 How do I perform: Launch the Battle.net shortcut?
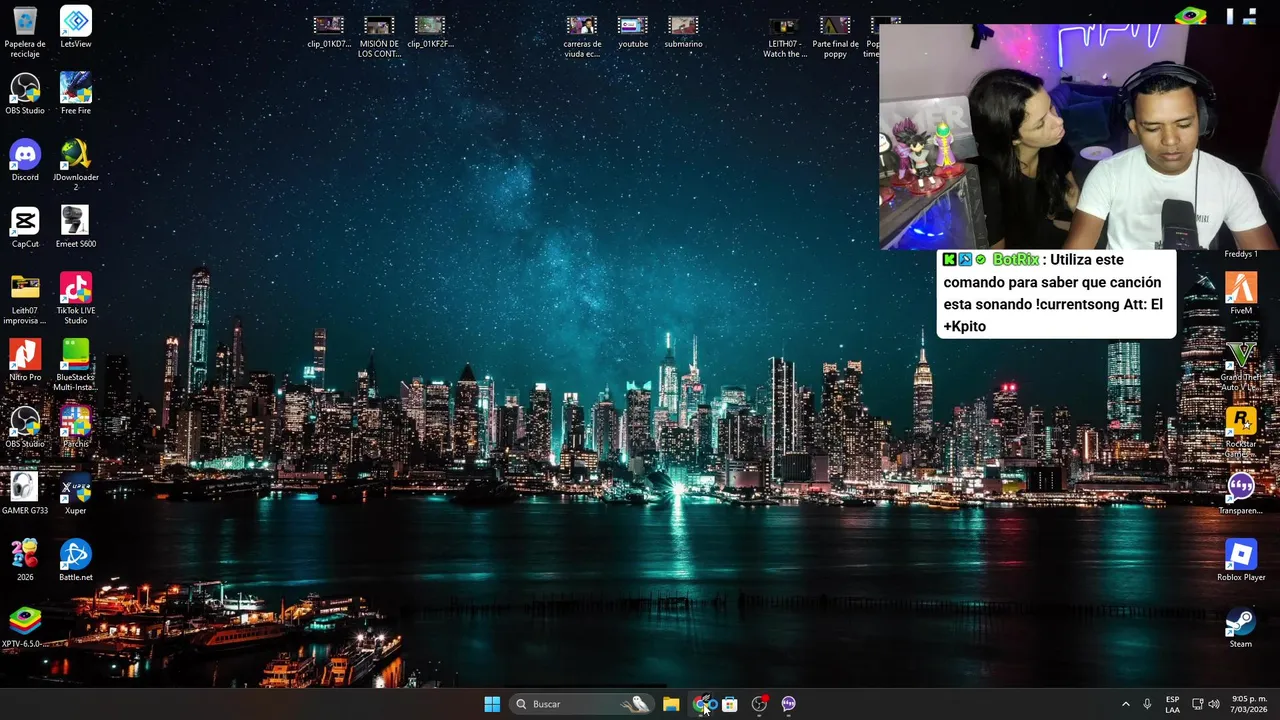point(76,560)
